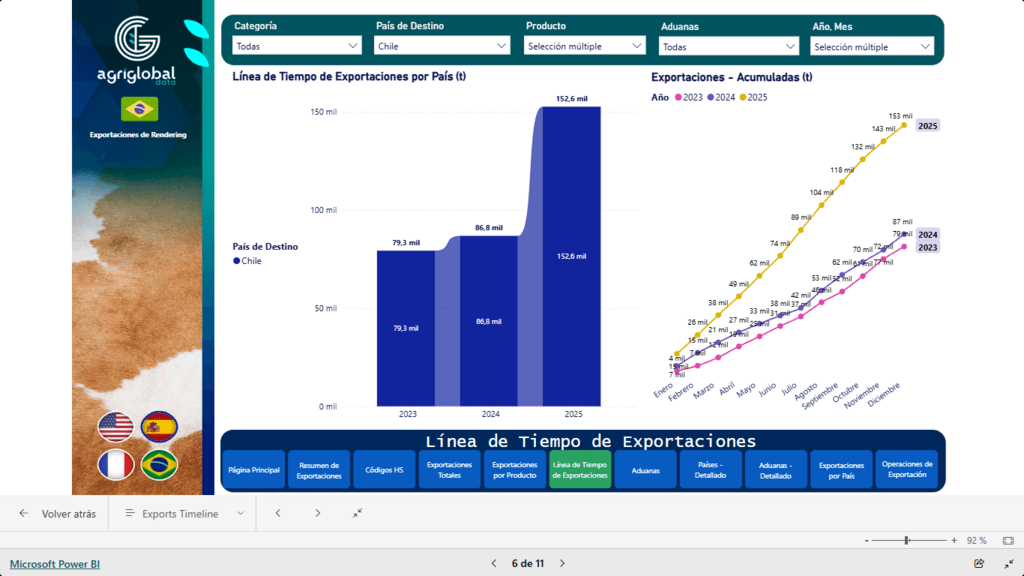This screenshot has width=1024, height=576.
Task: Open the Microsoft Power BI link
Action: point(55,564)
